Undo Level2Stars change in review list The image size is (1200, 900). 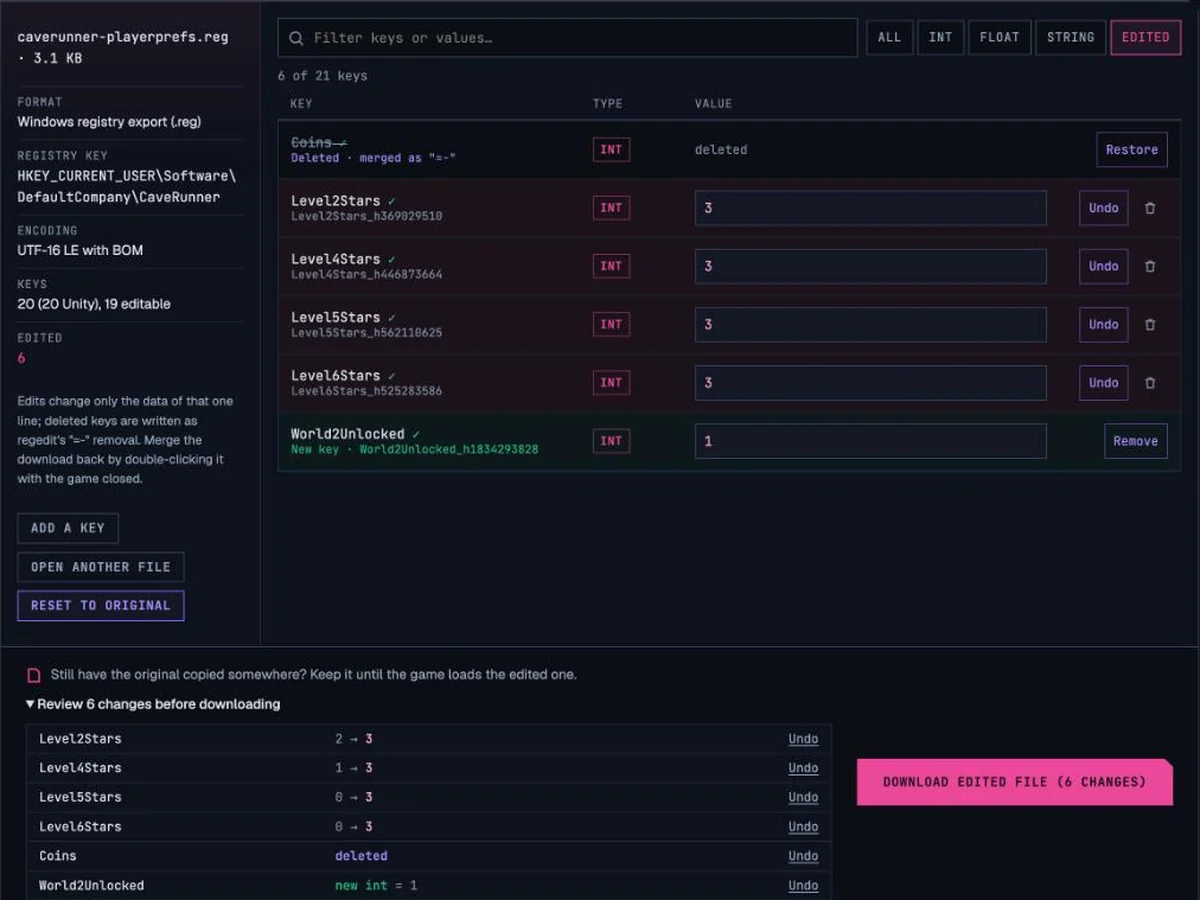(803, 739)
